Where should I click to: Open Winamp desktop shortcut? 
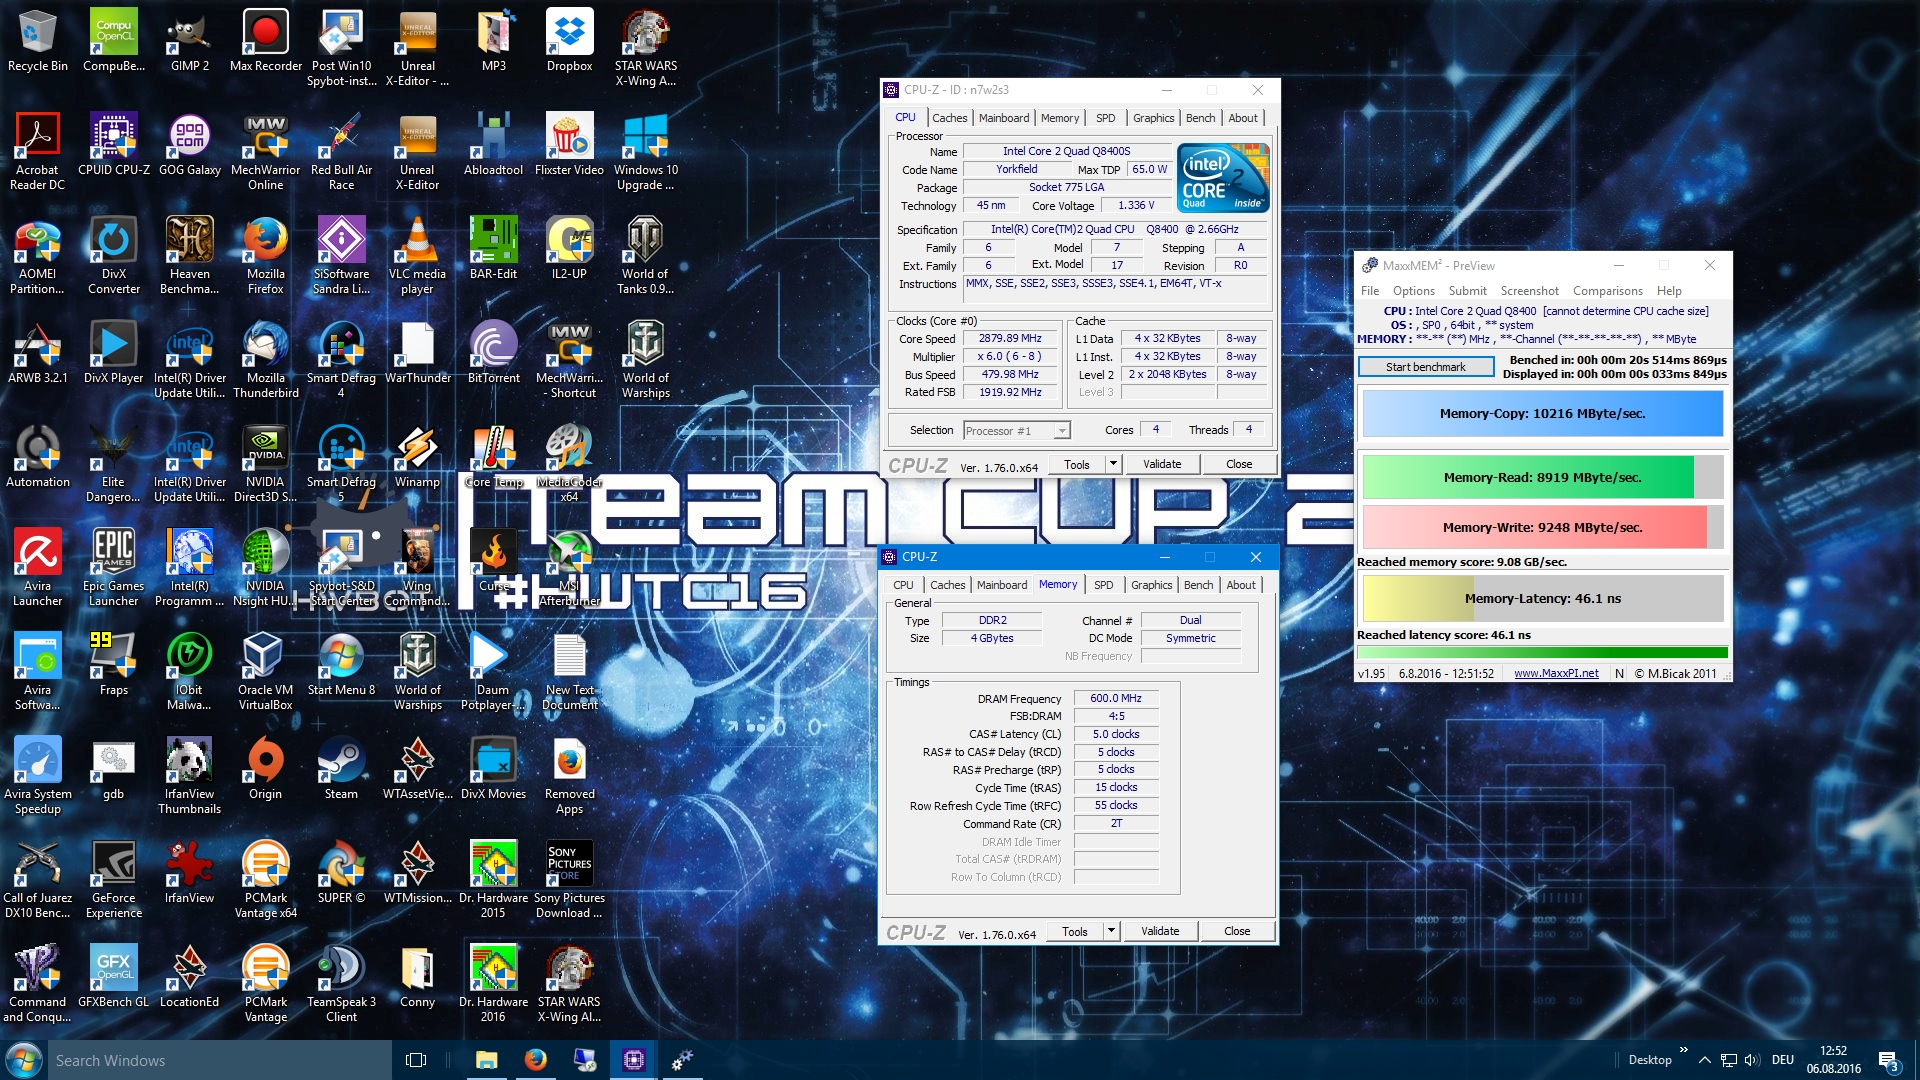417,457
